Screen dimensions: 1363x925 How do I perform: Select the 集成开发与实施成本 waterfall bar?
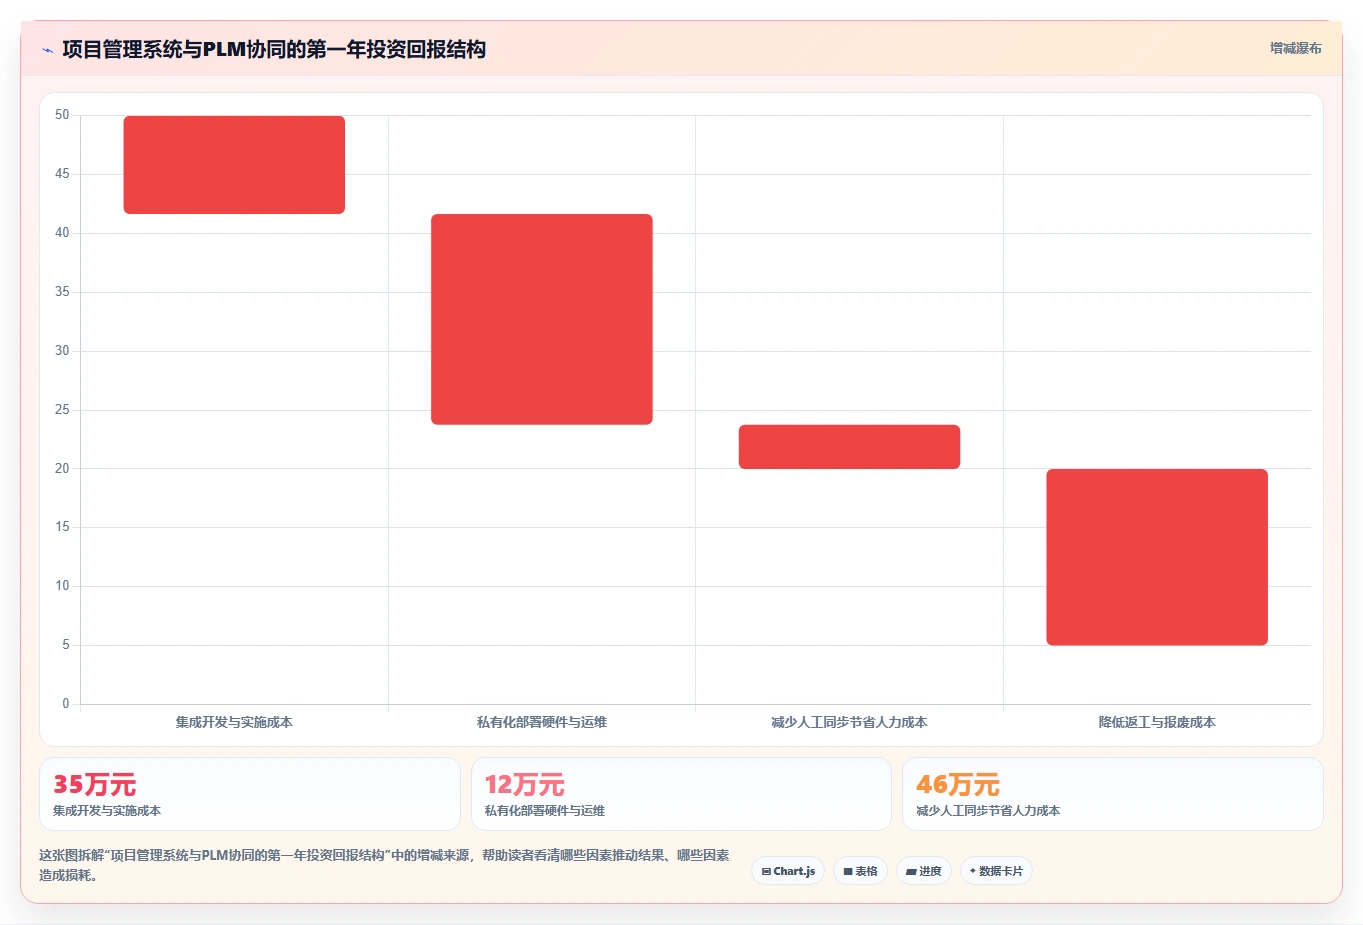(x=234, y=165)
